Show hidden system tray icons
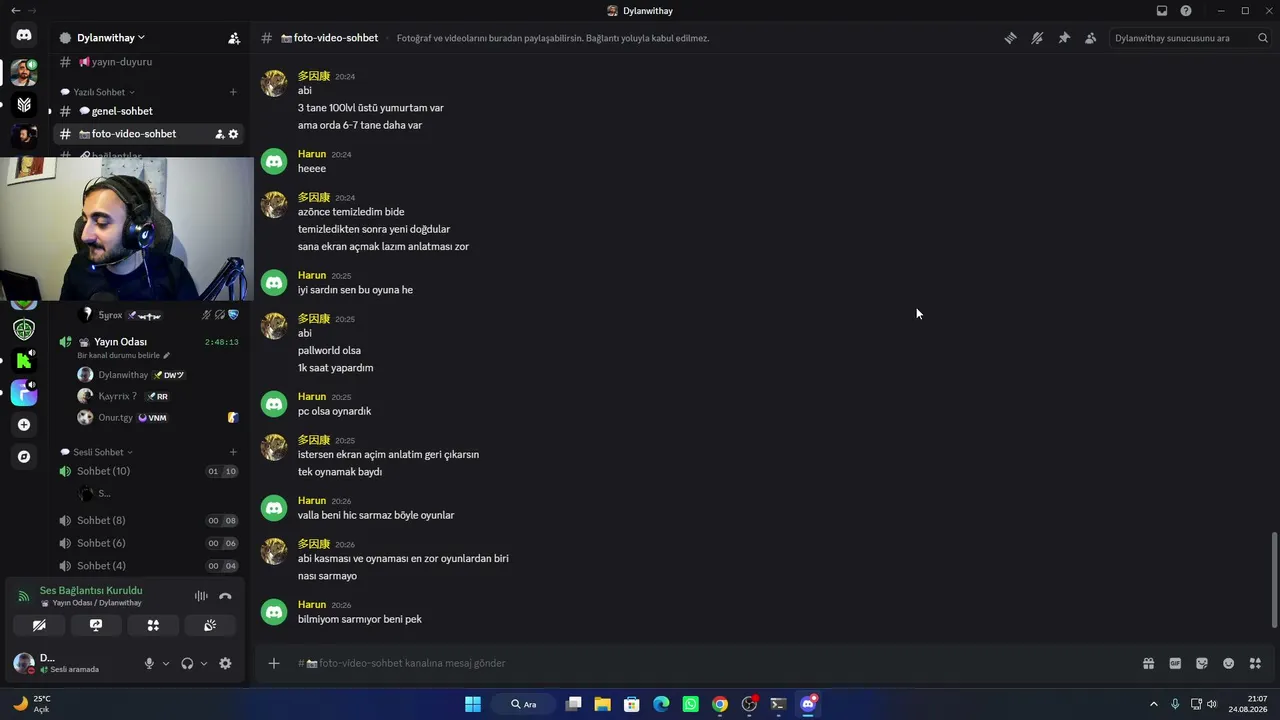This screenshot has height=720, width=1280. (1153, 704)
